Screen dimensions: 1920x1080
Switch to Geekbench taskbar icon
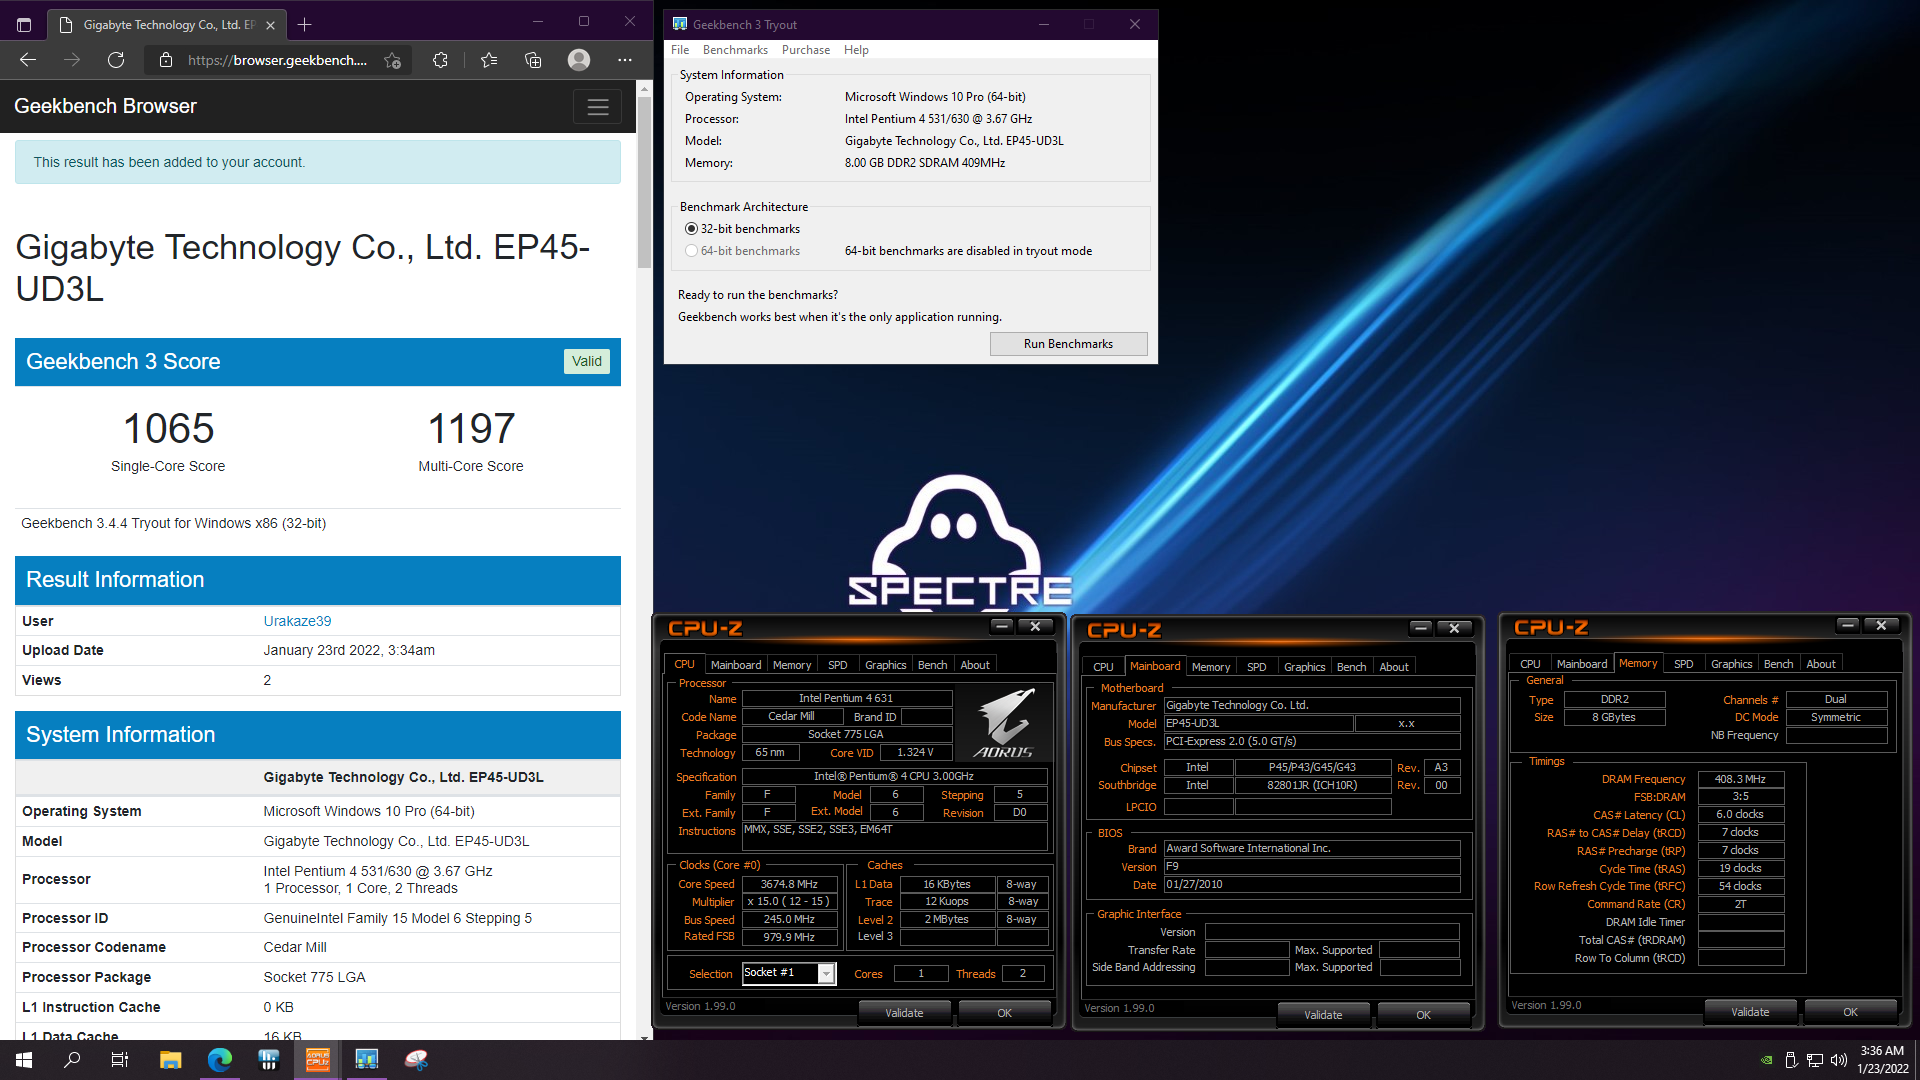tap(367, 1060)
